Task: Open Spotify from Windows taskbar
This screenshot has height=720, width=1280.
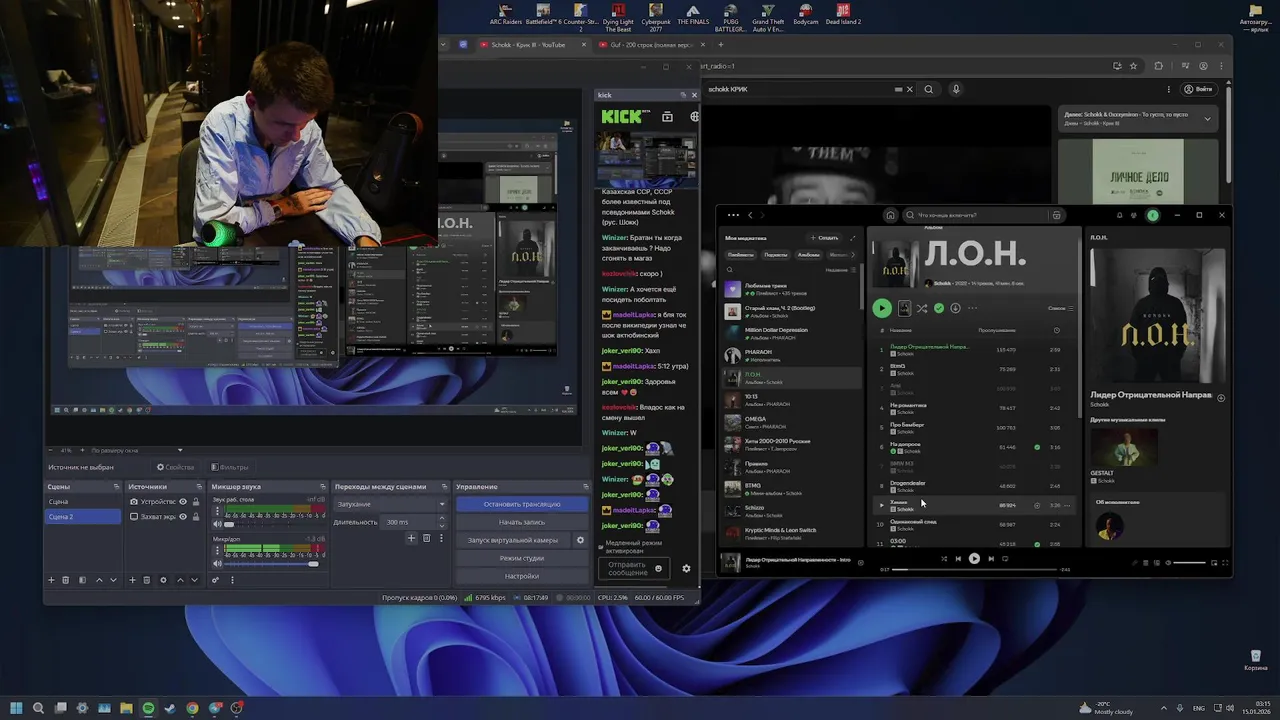Action: pos(148,708)
